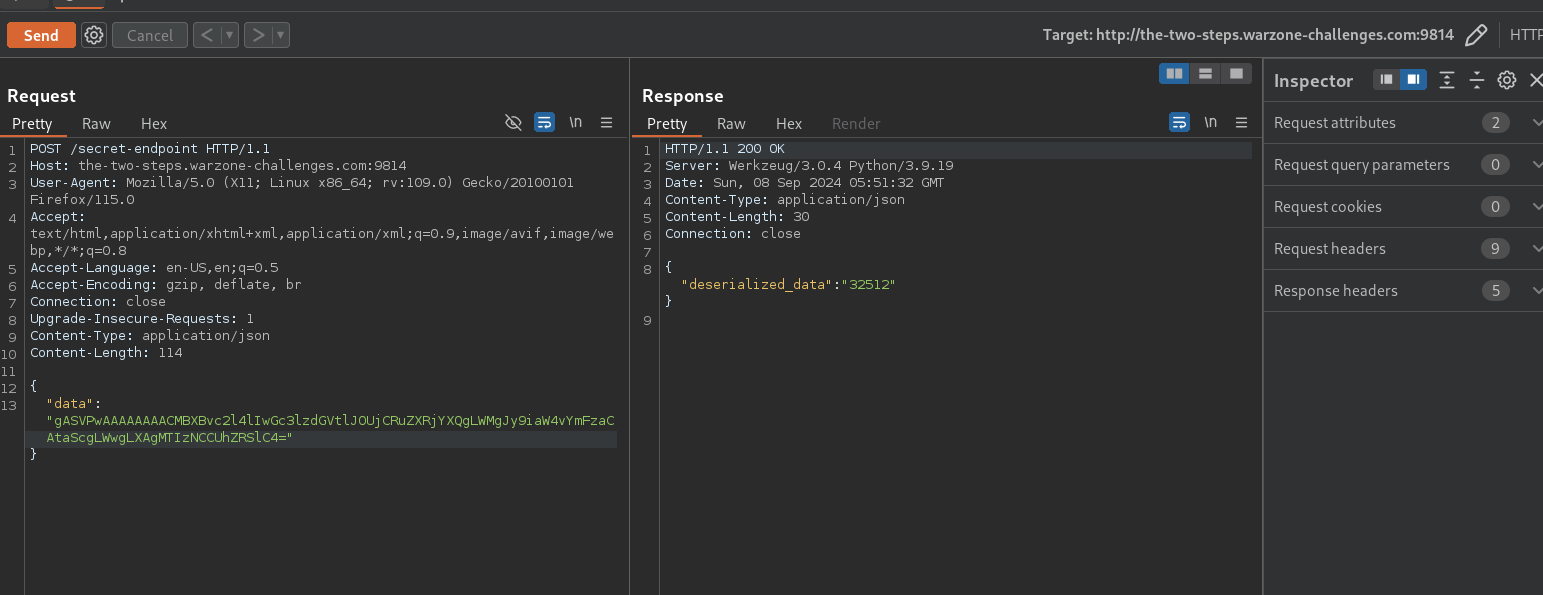Viewport: 1543px width, 595px height.
Task: Click the Response headers count badge 5
Action: 1496,291
